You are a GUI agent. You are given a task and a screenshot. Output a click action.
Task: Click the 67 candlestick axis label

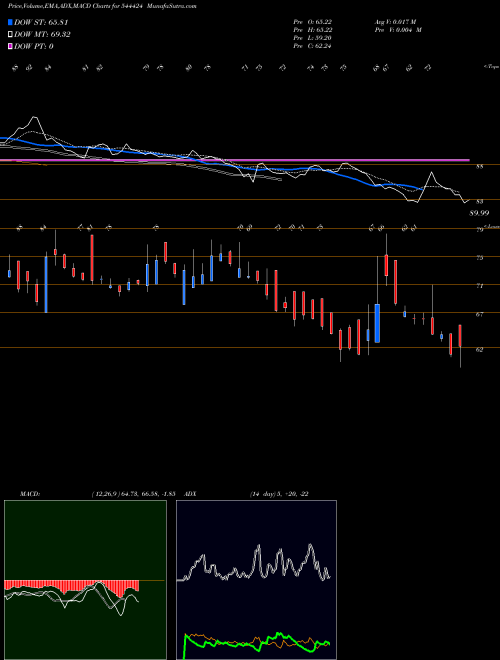click(x=480, y=314)
